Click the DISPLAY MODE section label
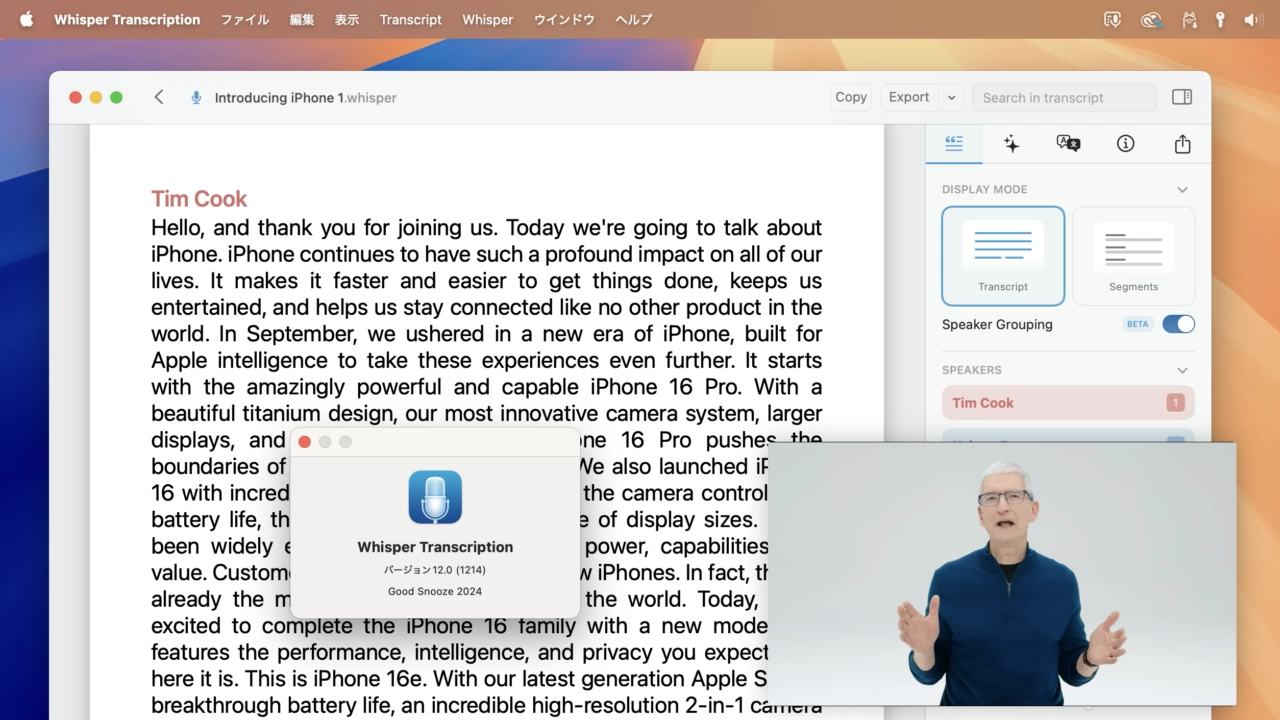This screenshot has width=1280, height=720. (x=984, y=189)
